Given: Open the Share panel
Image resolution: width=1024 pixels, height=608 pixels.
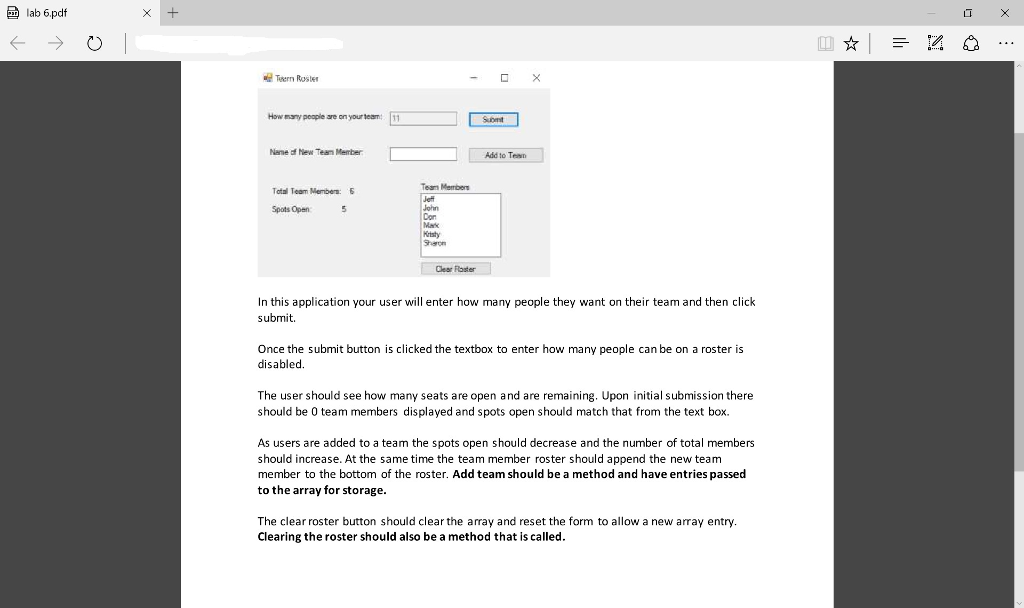Looking at the screenshot, I should click(970, 43).
